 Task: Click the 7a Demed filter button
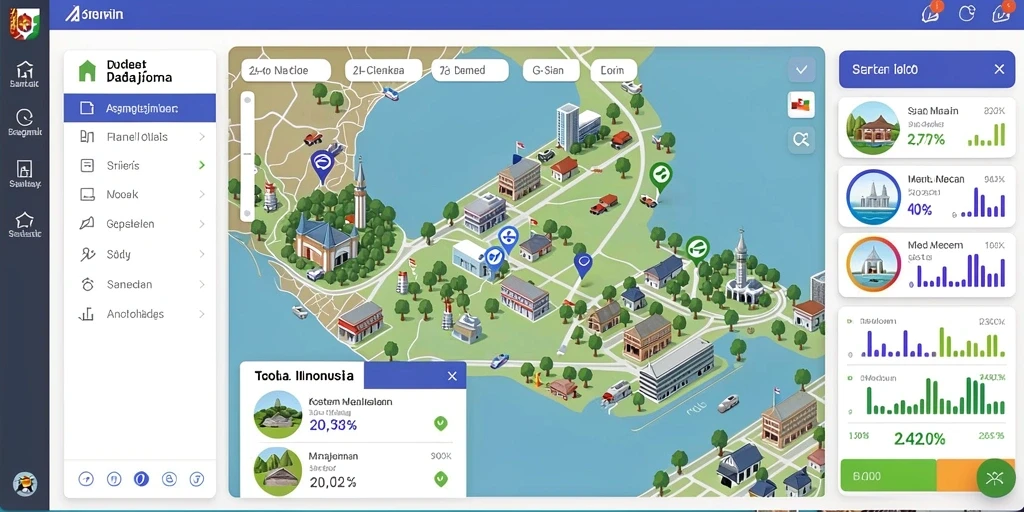(x=470, y=70)
